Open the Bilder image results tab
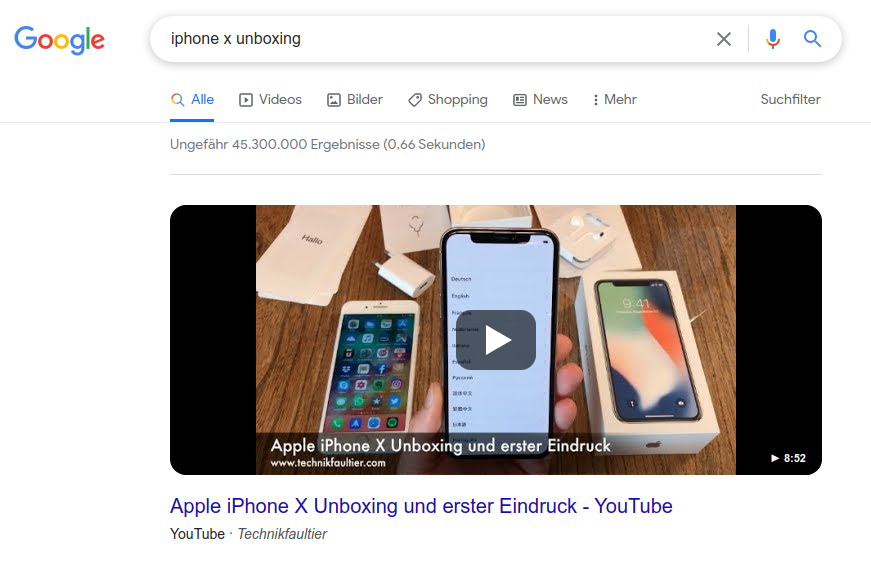871x567 pixels. [x=355, y=99]
